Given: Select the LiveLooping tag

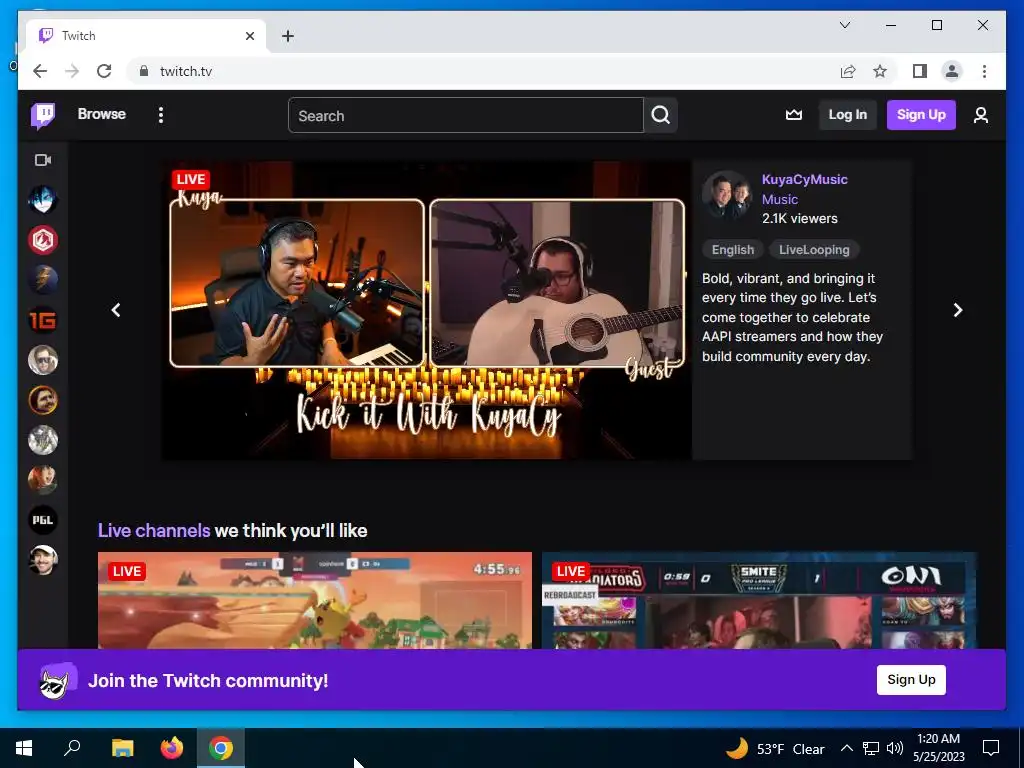Looking at the screenshot, I should [814, 250].
